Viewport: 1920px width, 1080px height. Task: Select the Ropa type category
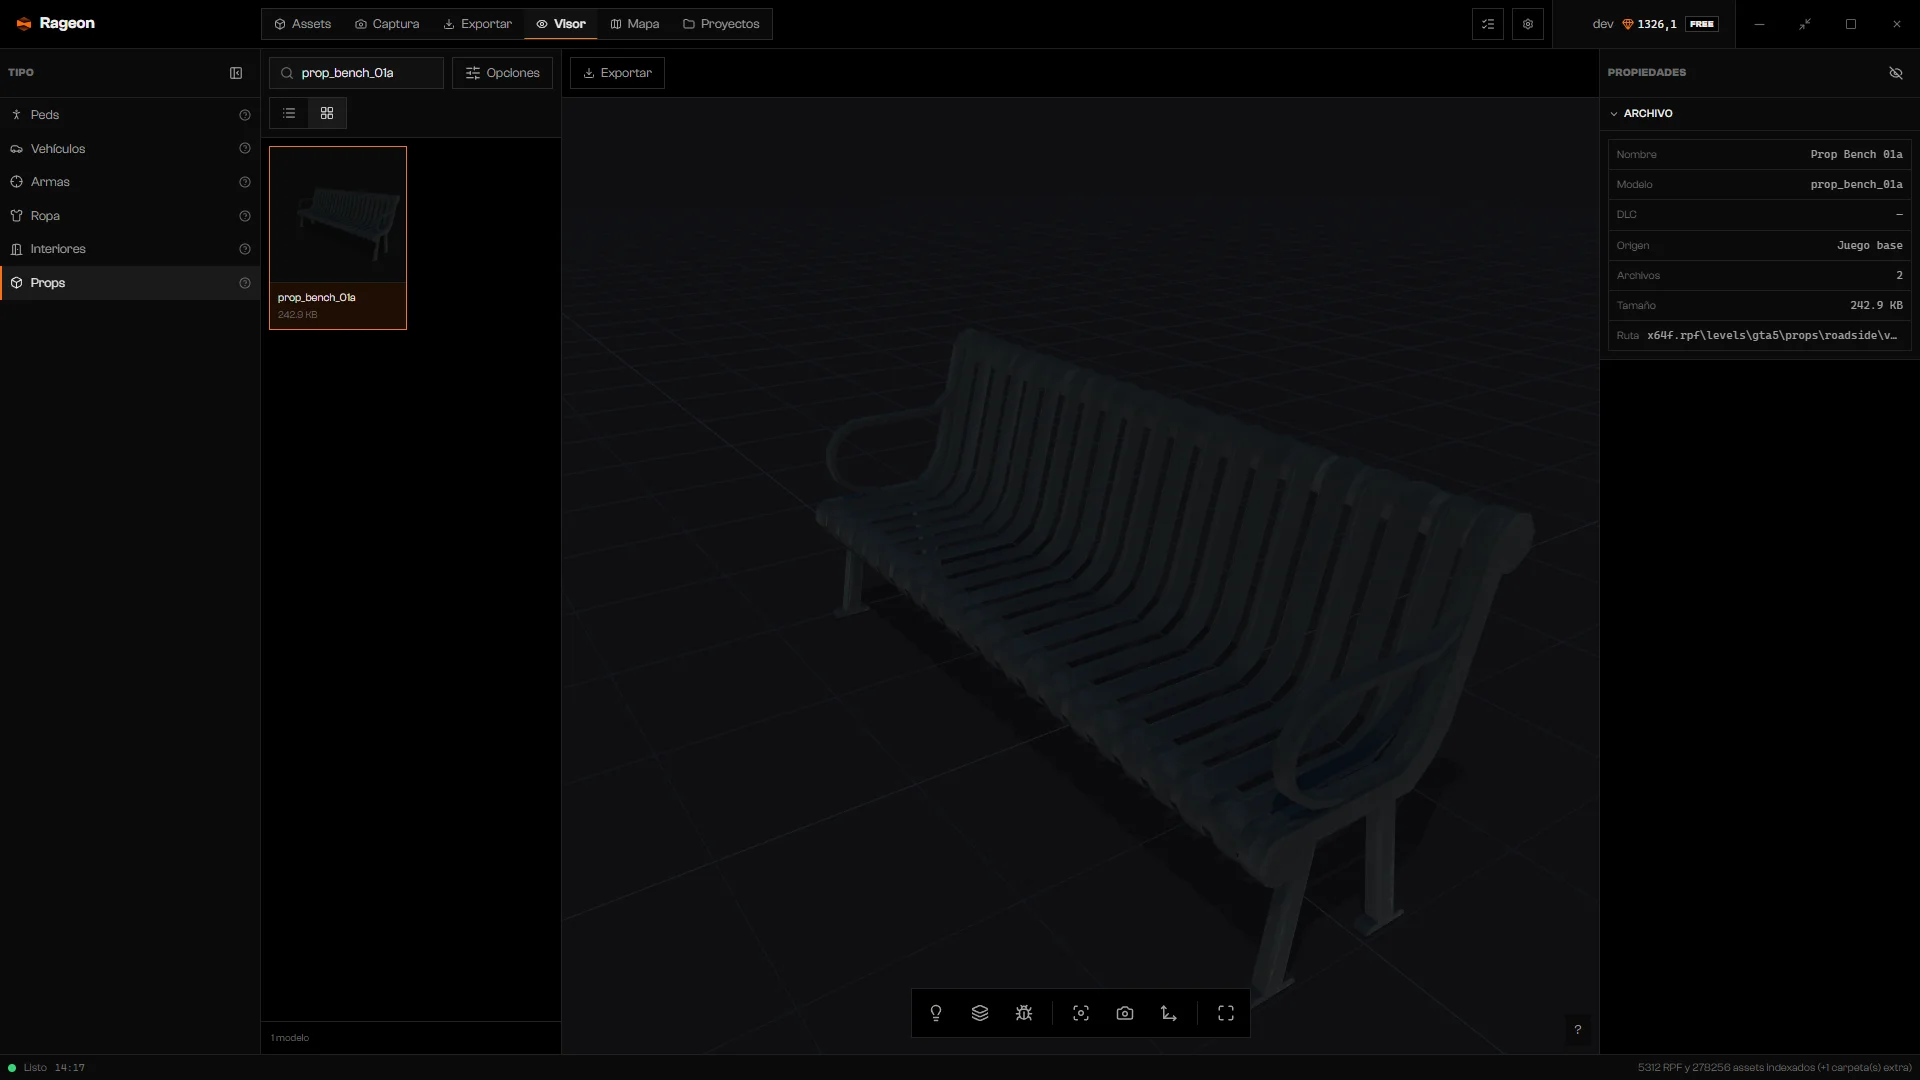[130, 216]
